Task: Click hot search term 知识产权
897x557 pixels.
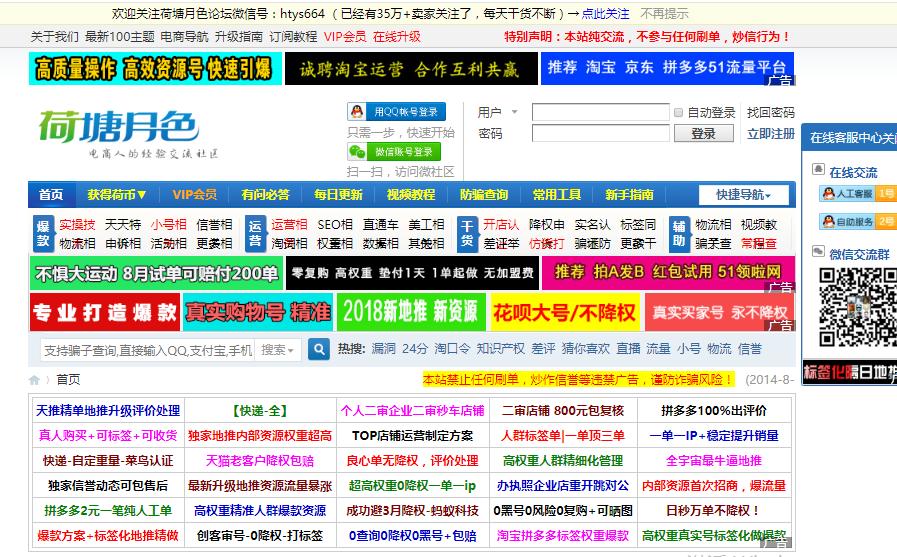Action: 501,349
